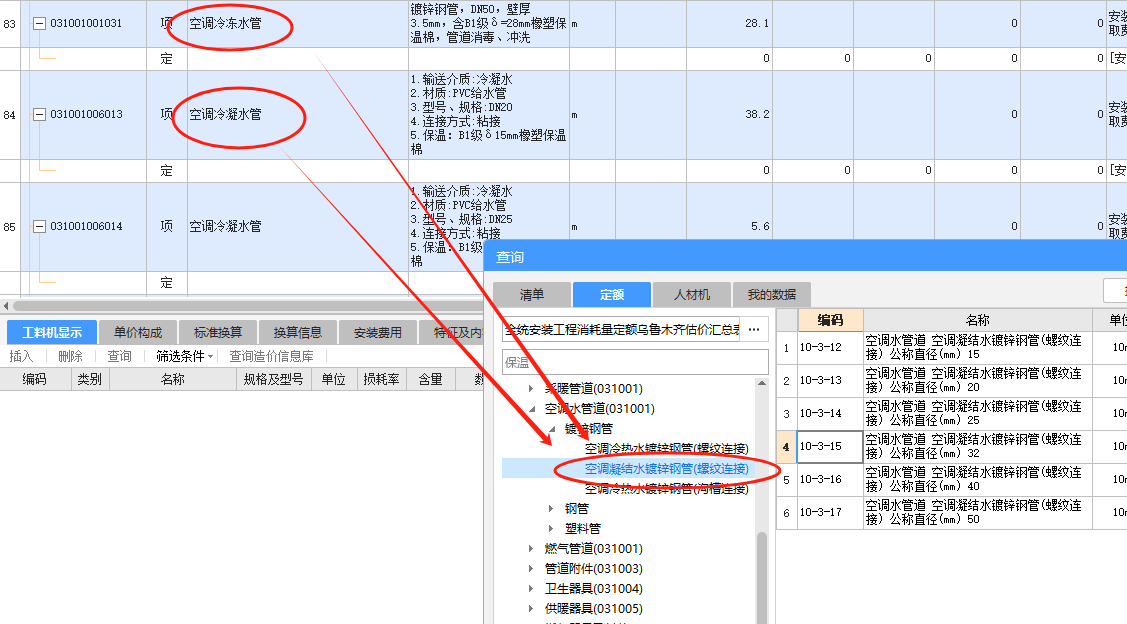Expand the 供暖器具(031005) tree node
Screen dimensions: 1127x624
531,609
